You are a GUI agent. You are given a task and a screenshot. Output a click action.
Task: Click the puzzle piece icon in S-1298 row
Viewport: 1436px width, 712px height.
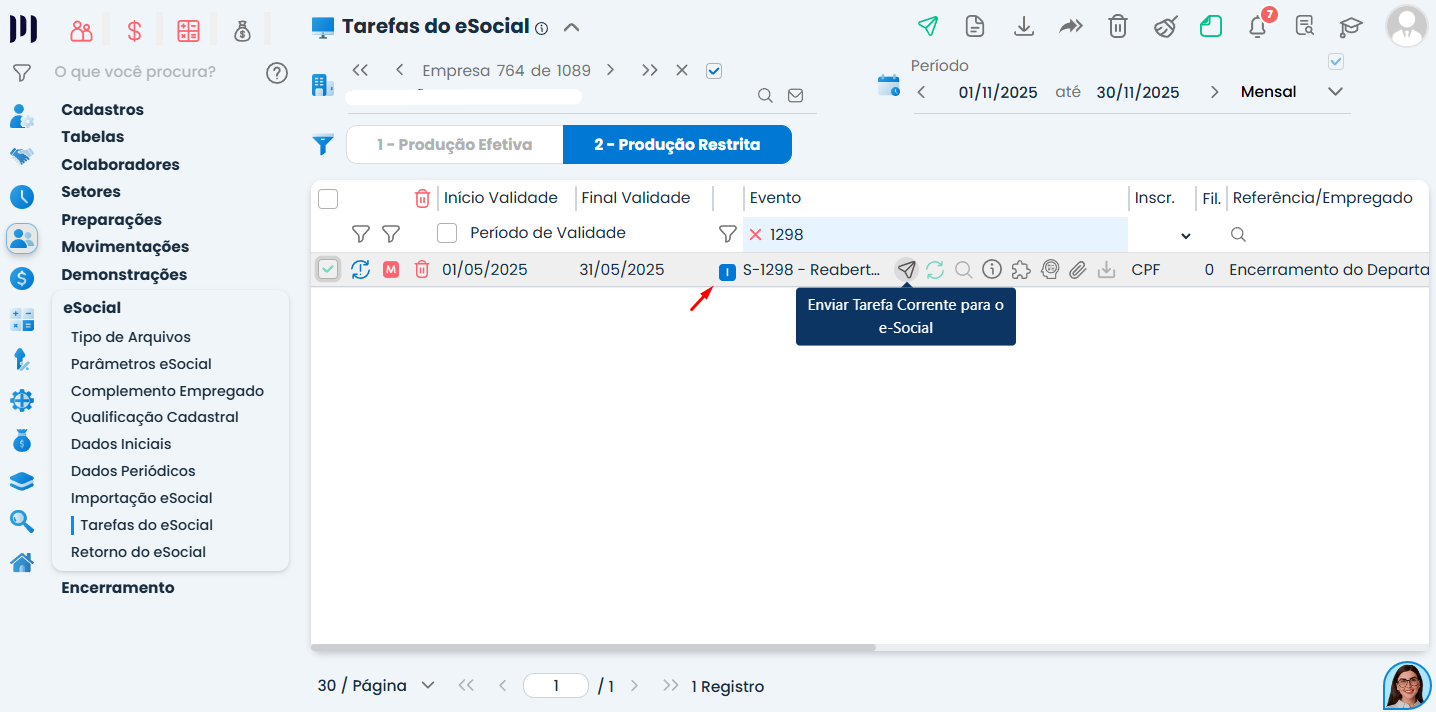[1021, 269]
